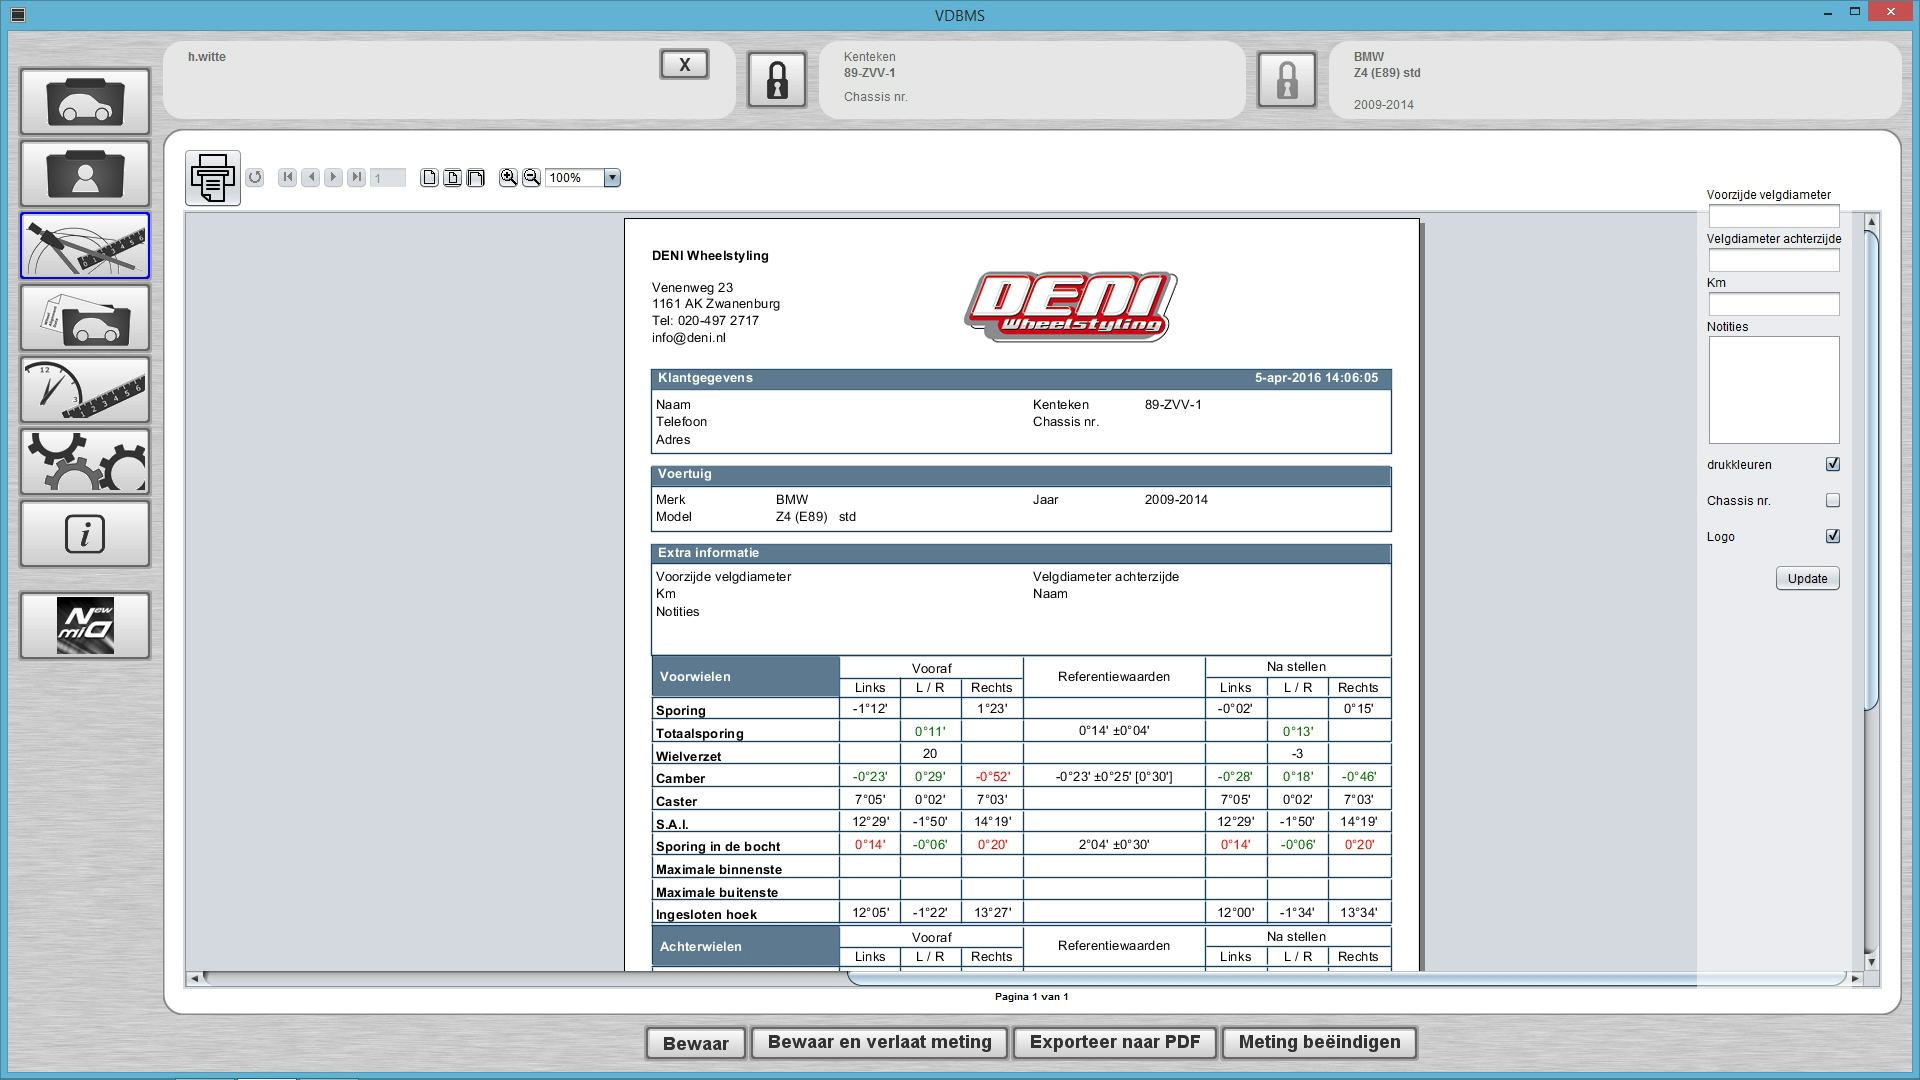Click Bewaar en verlaat meting button

coord(879,1042)
